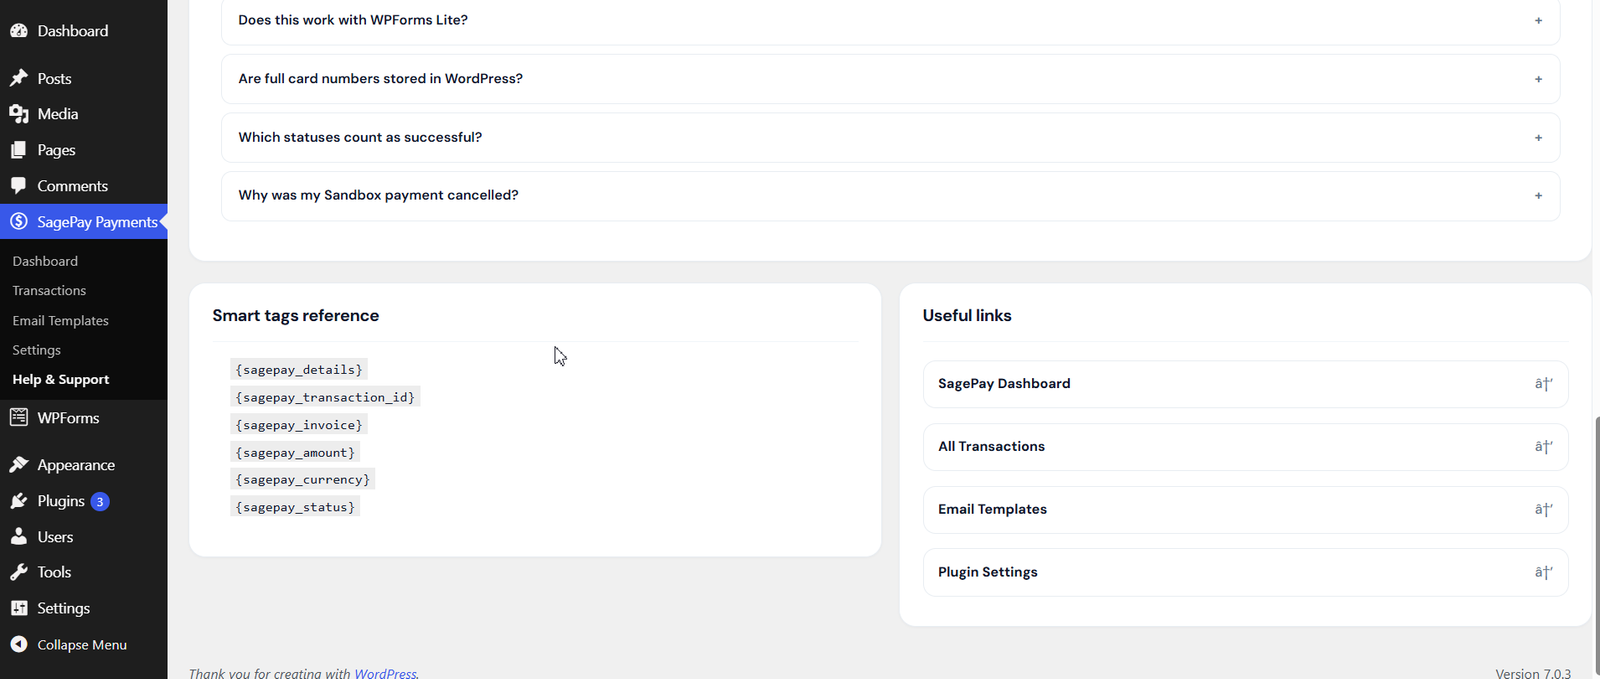Viewport: 1600px width, 679px height.
Task: Click the Plugins plug icon
Action: [x=19, y=501]
